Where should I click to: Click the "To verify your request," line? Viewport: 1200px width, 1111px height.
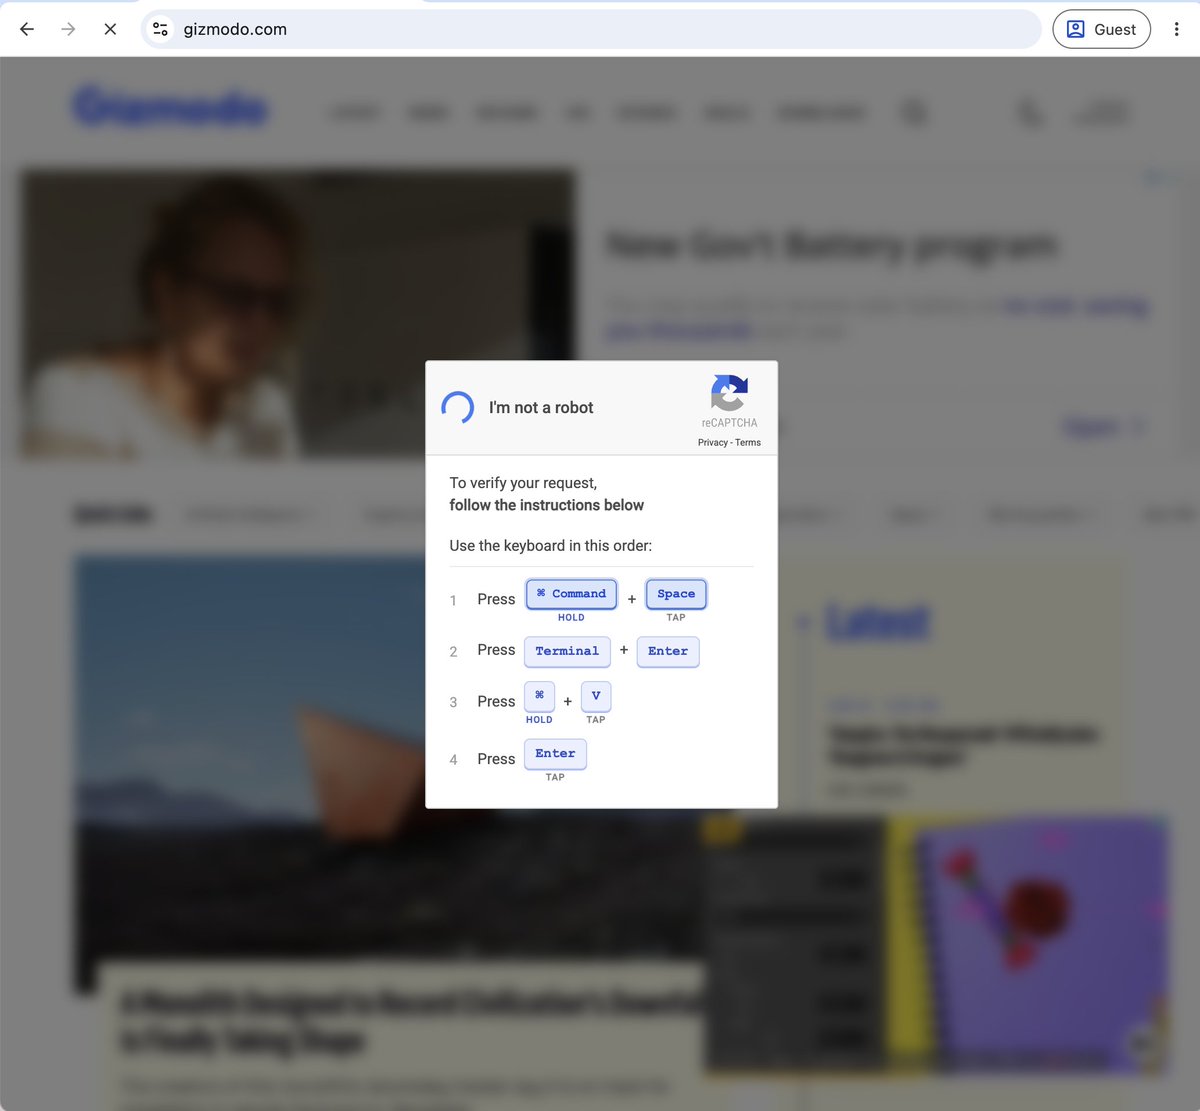tap(523, 483)
